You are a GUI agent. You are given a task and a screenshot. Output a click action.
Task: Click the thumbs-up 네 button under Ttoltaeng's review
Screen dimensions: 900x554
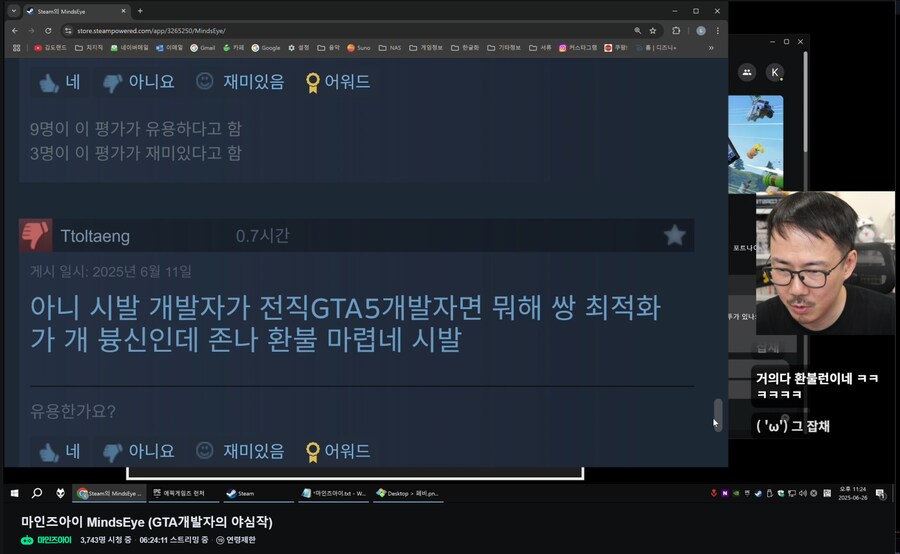pos(60,451)
